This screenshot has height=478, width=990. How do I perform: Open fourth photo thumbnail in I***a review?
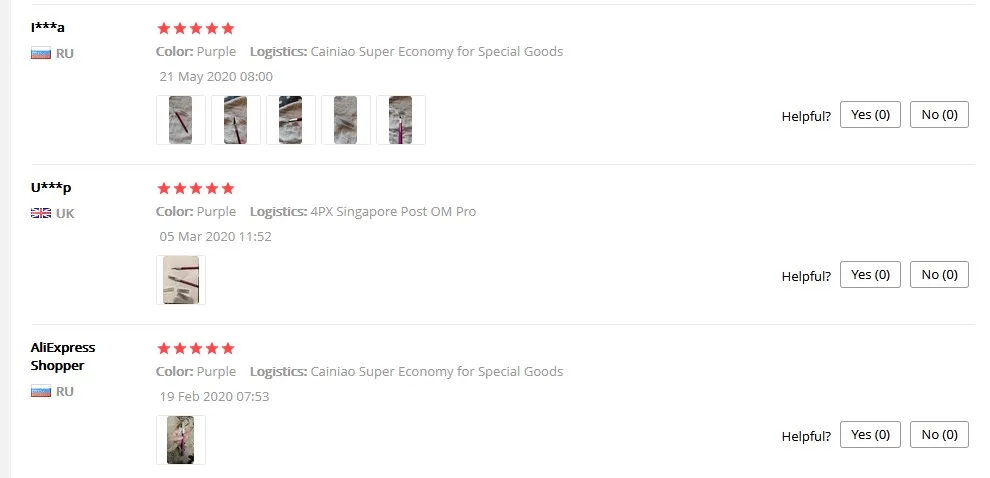coord(345,120)
